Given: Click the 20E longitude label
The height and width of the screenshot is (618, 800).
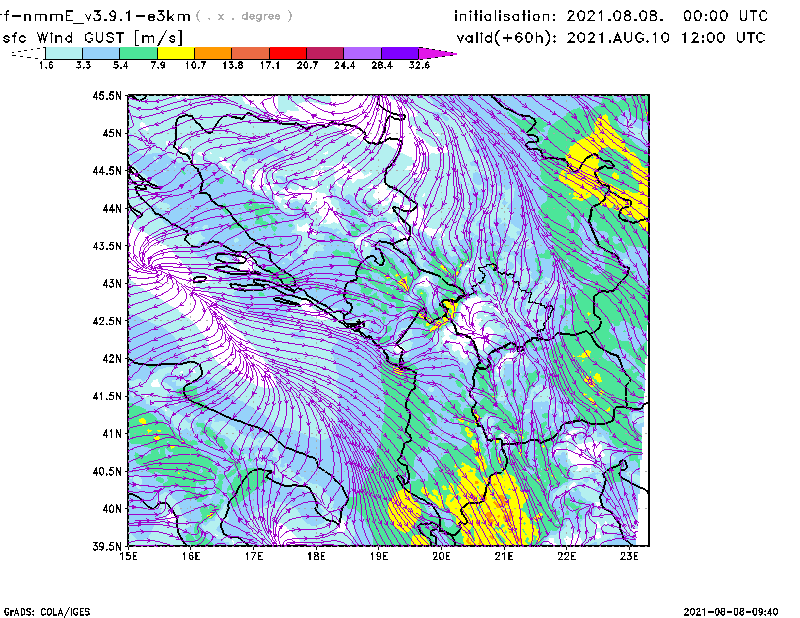Looking at the screenshot, I should pyautogui.click(x=441, y=556).
